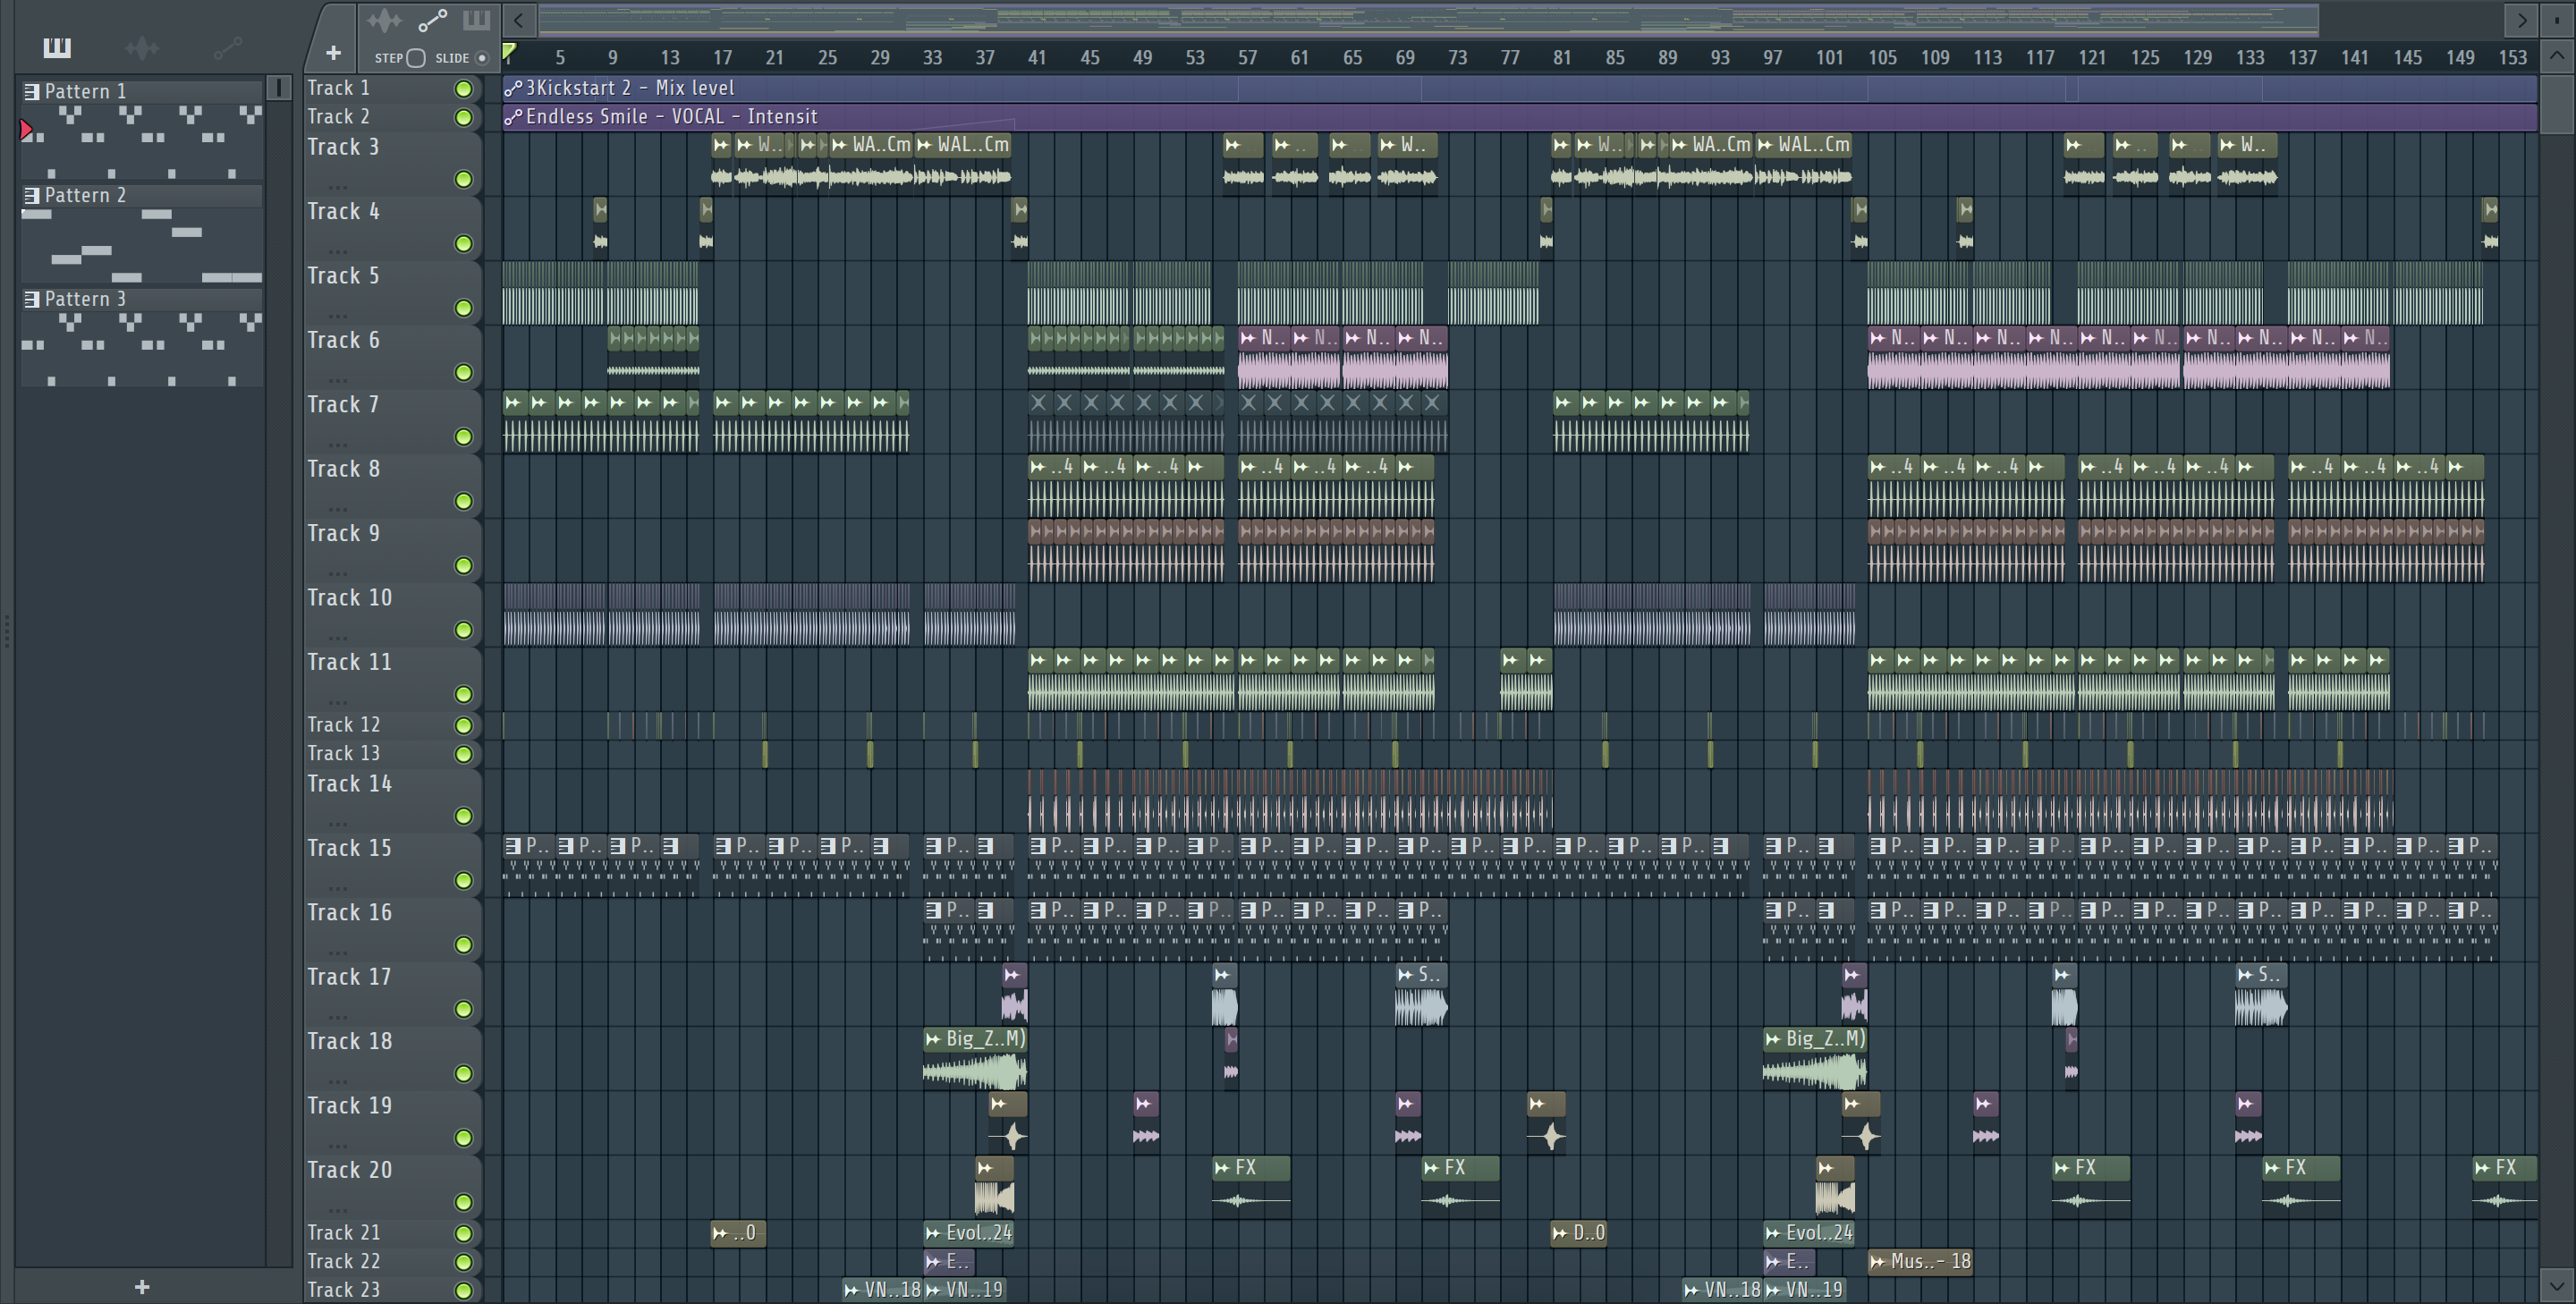Click the Pattern 2 piano roll icon
Image resolution: width=2576 pixels, height=1304 pixels.
[32, 195]
